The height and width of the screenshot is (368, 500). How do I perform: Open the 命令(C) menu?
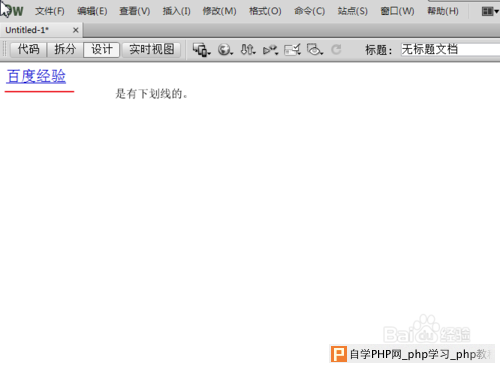click(309, 11)
